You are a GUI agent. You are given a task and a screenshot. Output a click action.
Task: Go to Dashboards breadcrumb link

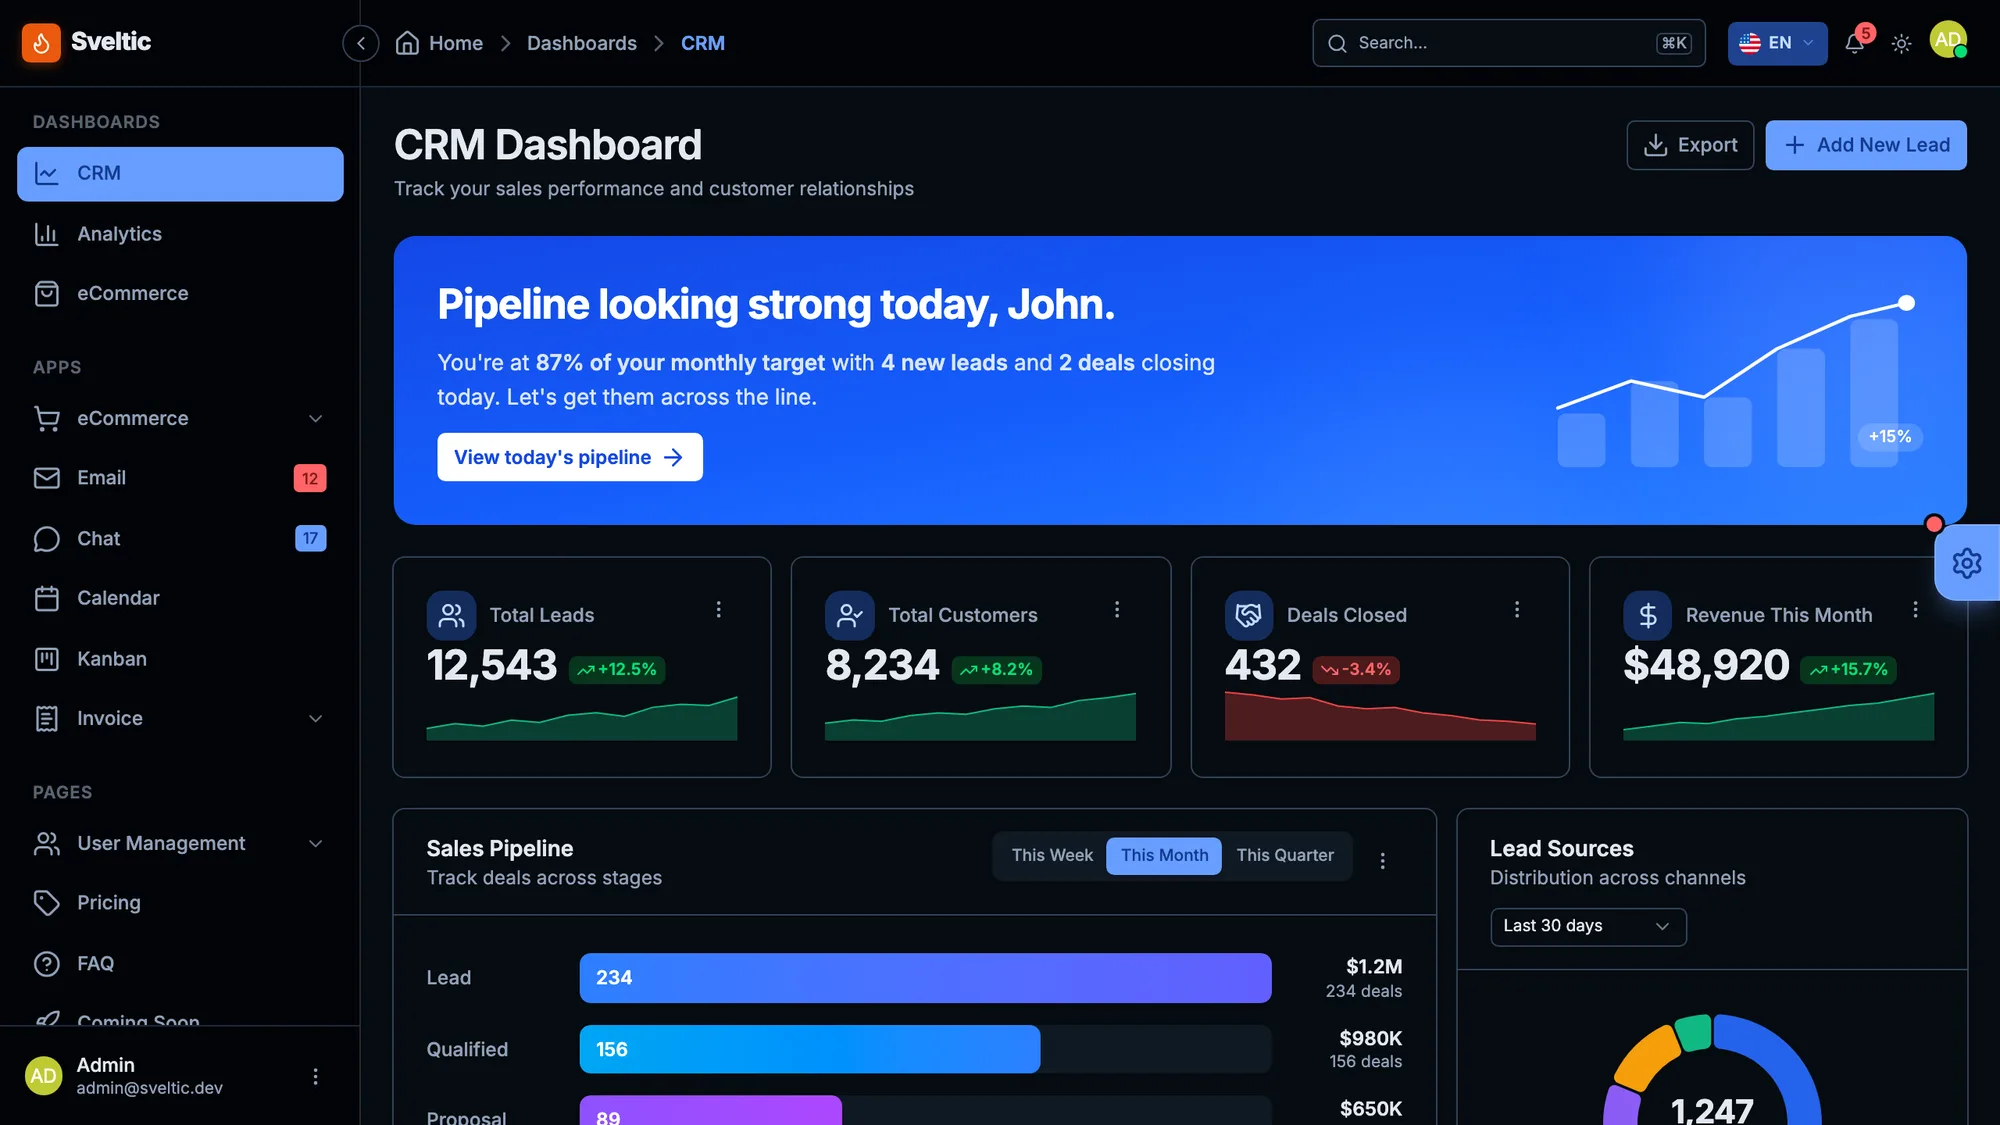click(581, 43)
